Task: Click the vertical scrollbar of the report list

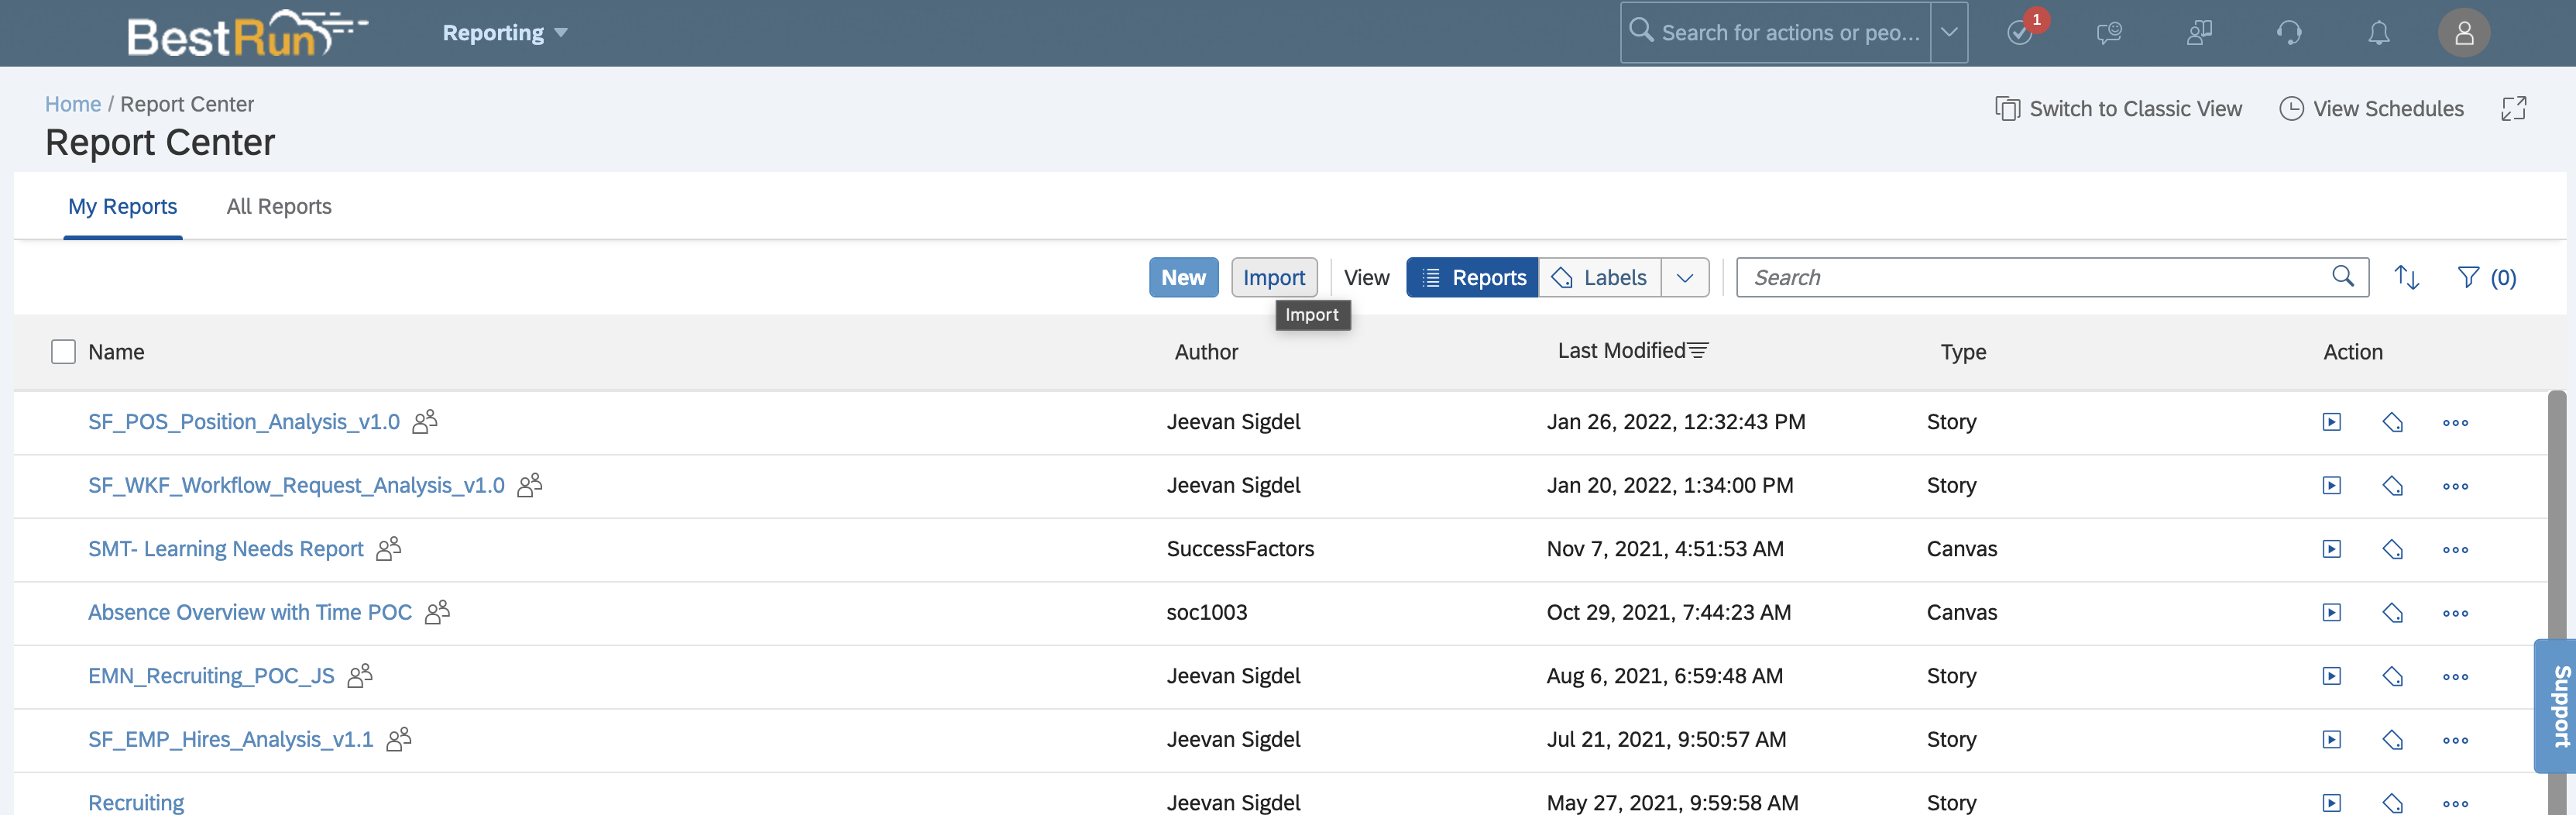Action: pyautogui.click(x=2556, y=520)
